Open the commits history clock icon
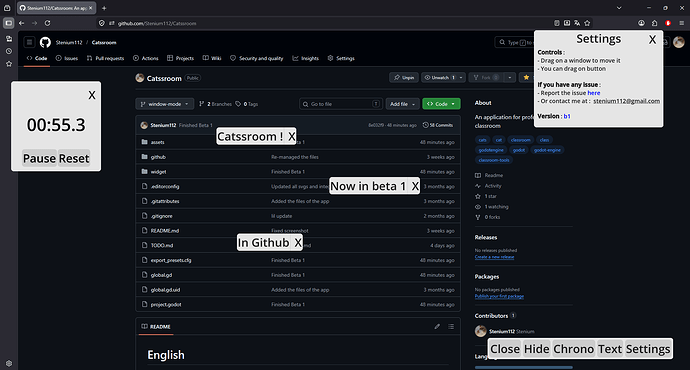This screenshot has height=370, width=690. (426, 125)
